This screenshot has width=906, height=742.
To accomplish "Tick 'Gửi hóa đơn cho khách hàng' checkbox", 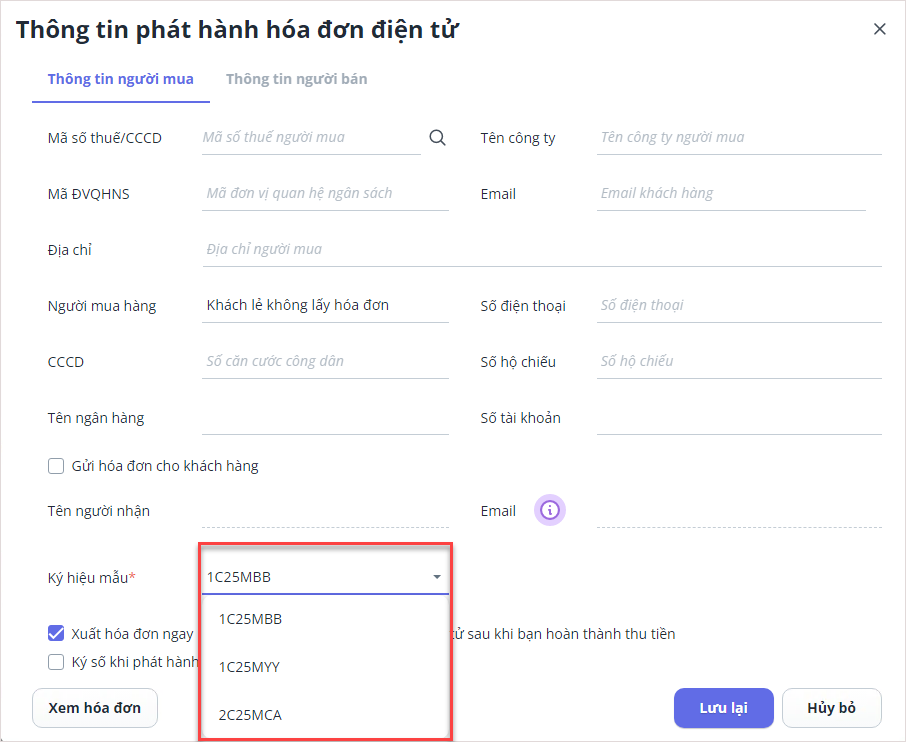I will click(57, 466).
